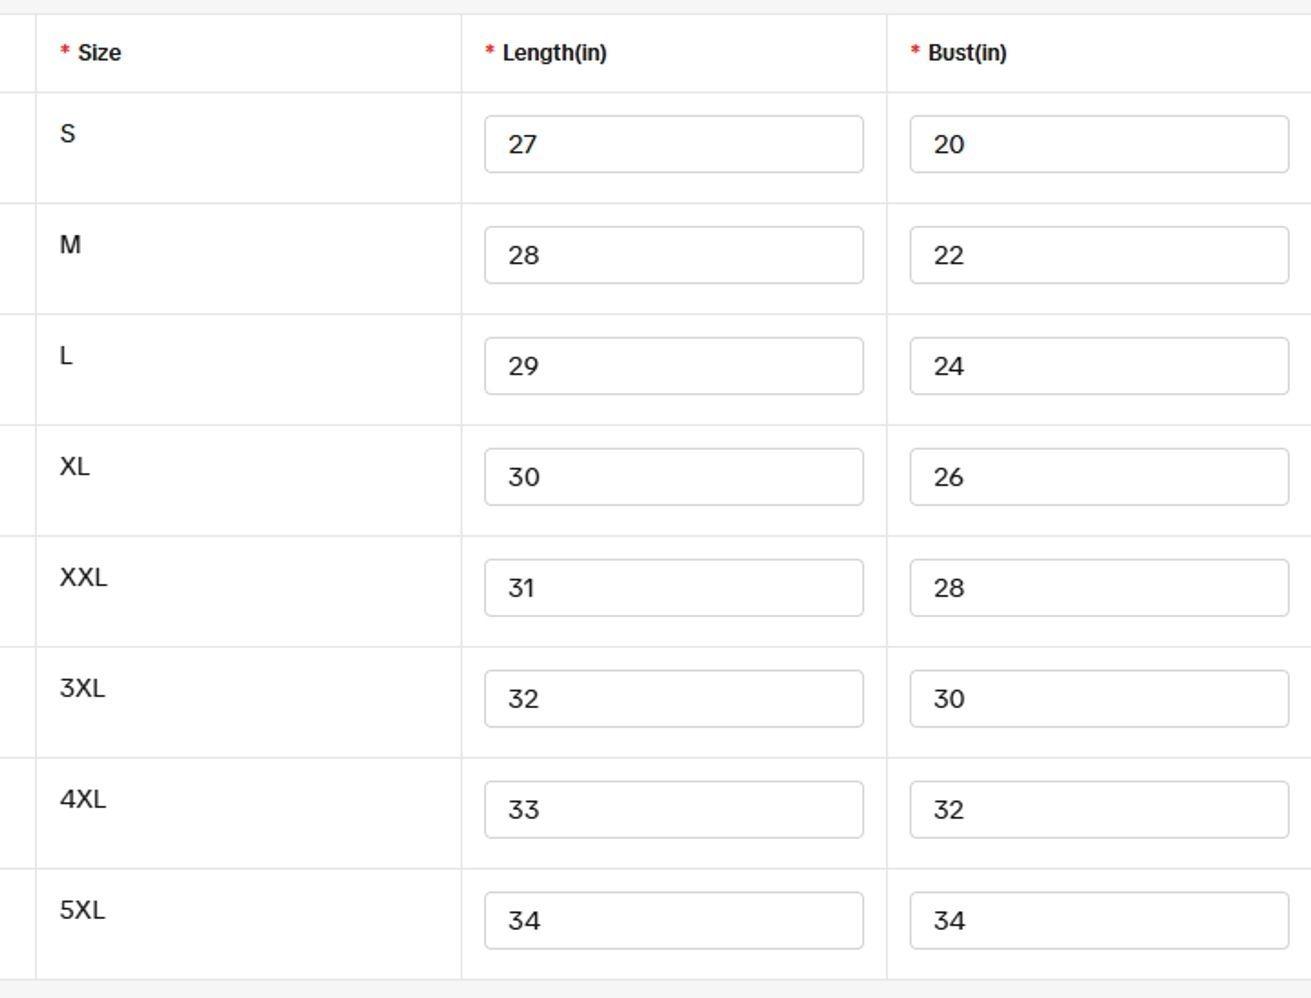Click the 4XL Length field showing 33
Screen dimensions: 1311x998
click(673, 810)
